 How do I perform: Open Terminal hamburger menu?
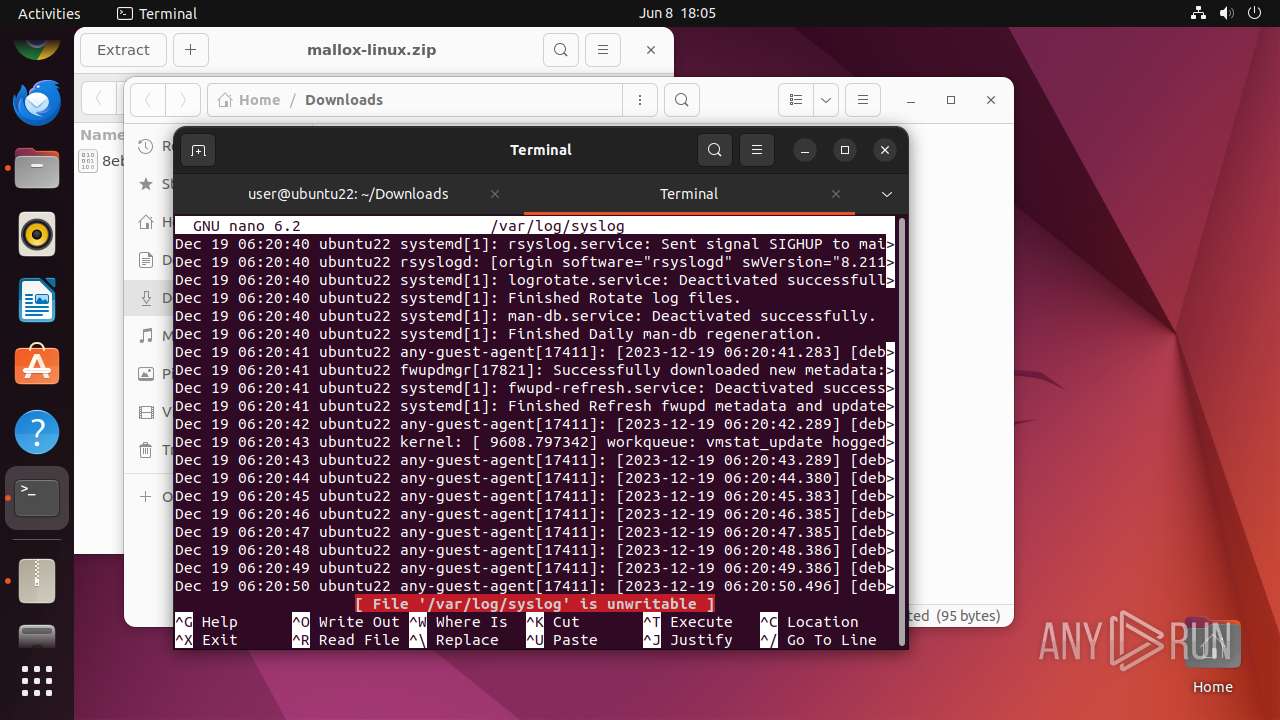tap(757, 150)
